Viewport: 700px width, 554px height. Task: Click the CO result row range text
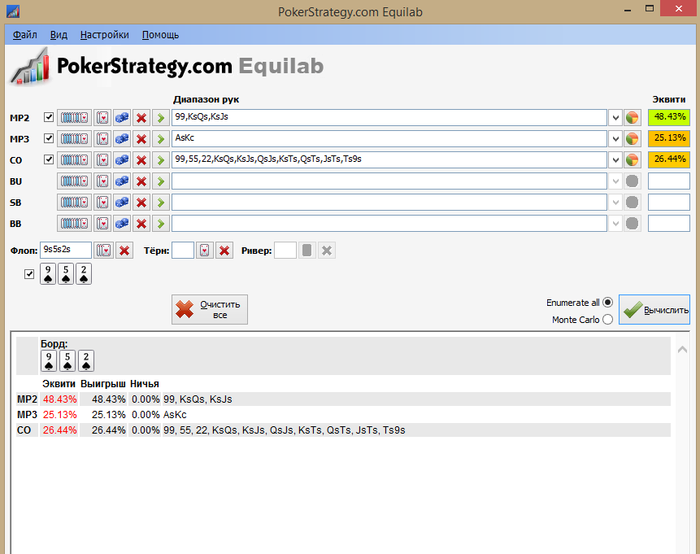point(284,430)
